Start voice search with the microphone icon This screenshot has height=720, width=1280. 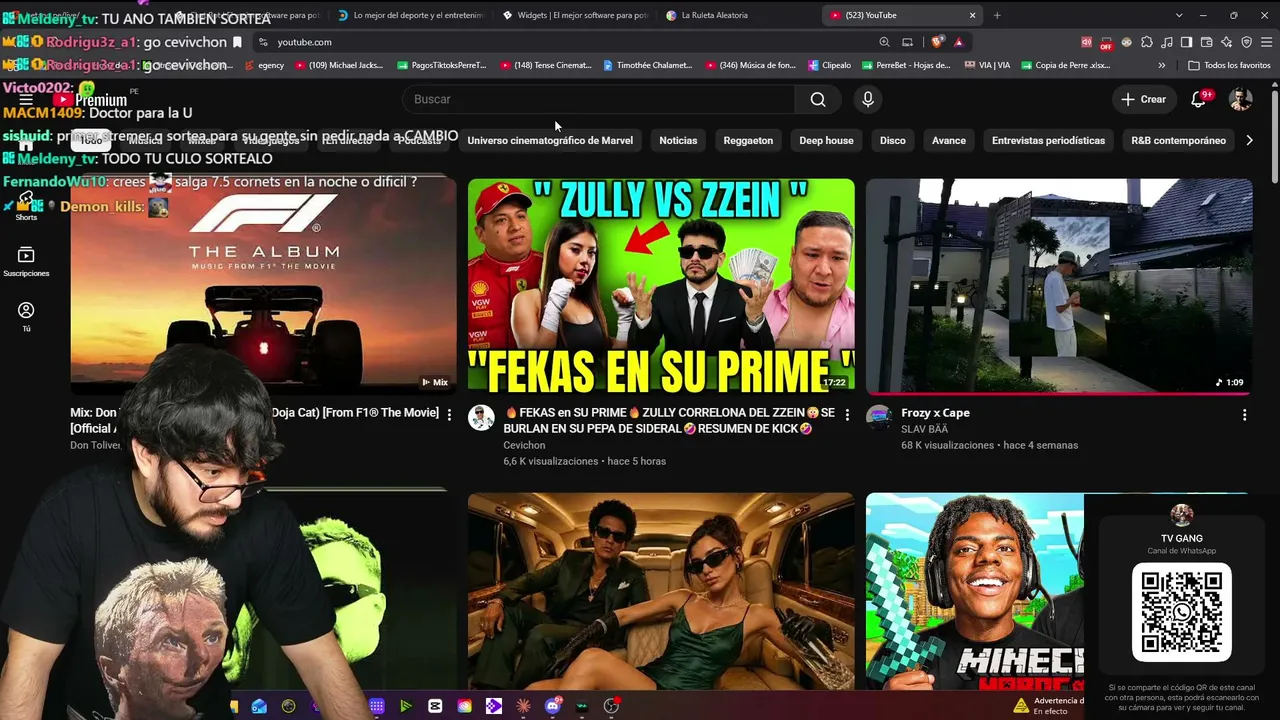coord(868,99)
